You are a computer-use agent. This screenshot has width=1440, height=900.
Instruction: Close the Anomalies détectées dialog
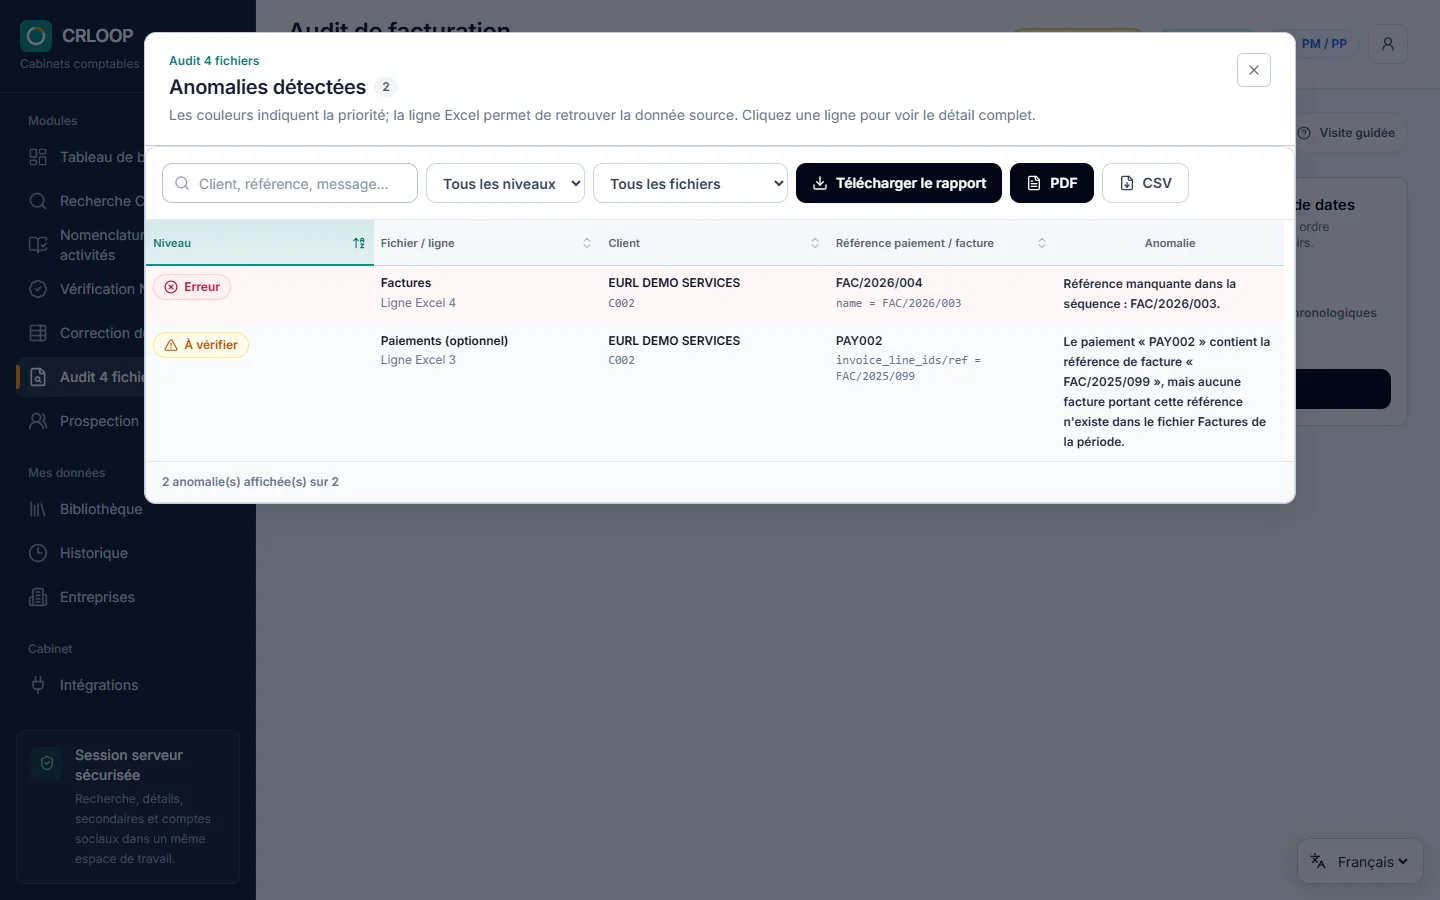tap(1254, 70)
